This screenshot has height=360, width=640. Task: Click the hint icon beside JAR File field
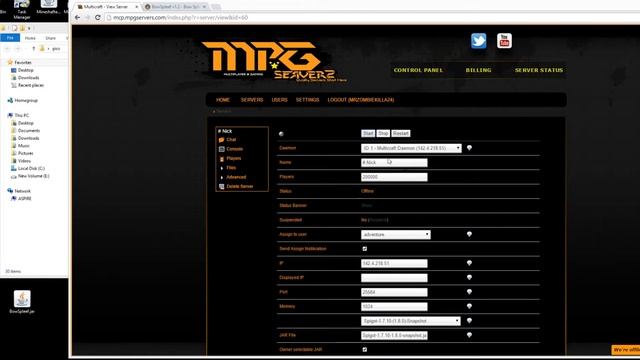(x=469, y=335)
